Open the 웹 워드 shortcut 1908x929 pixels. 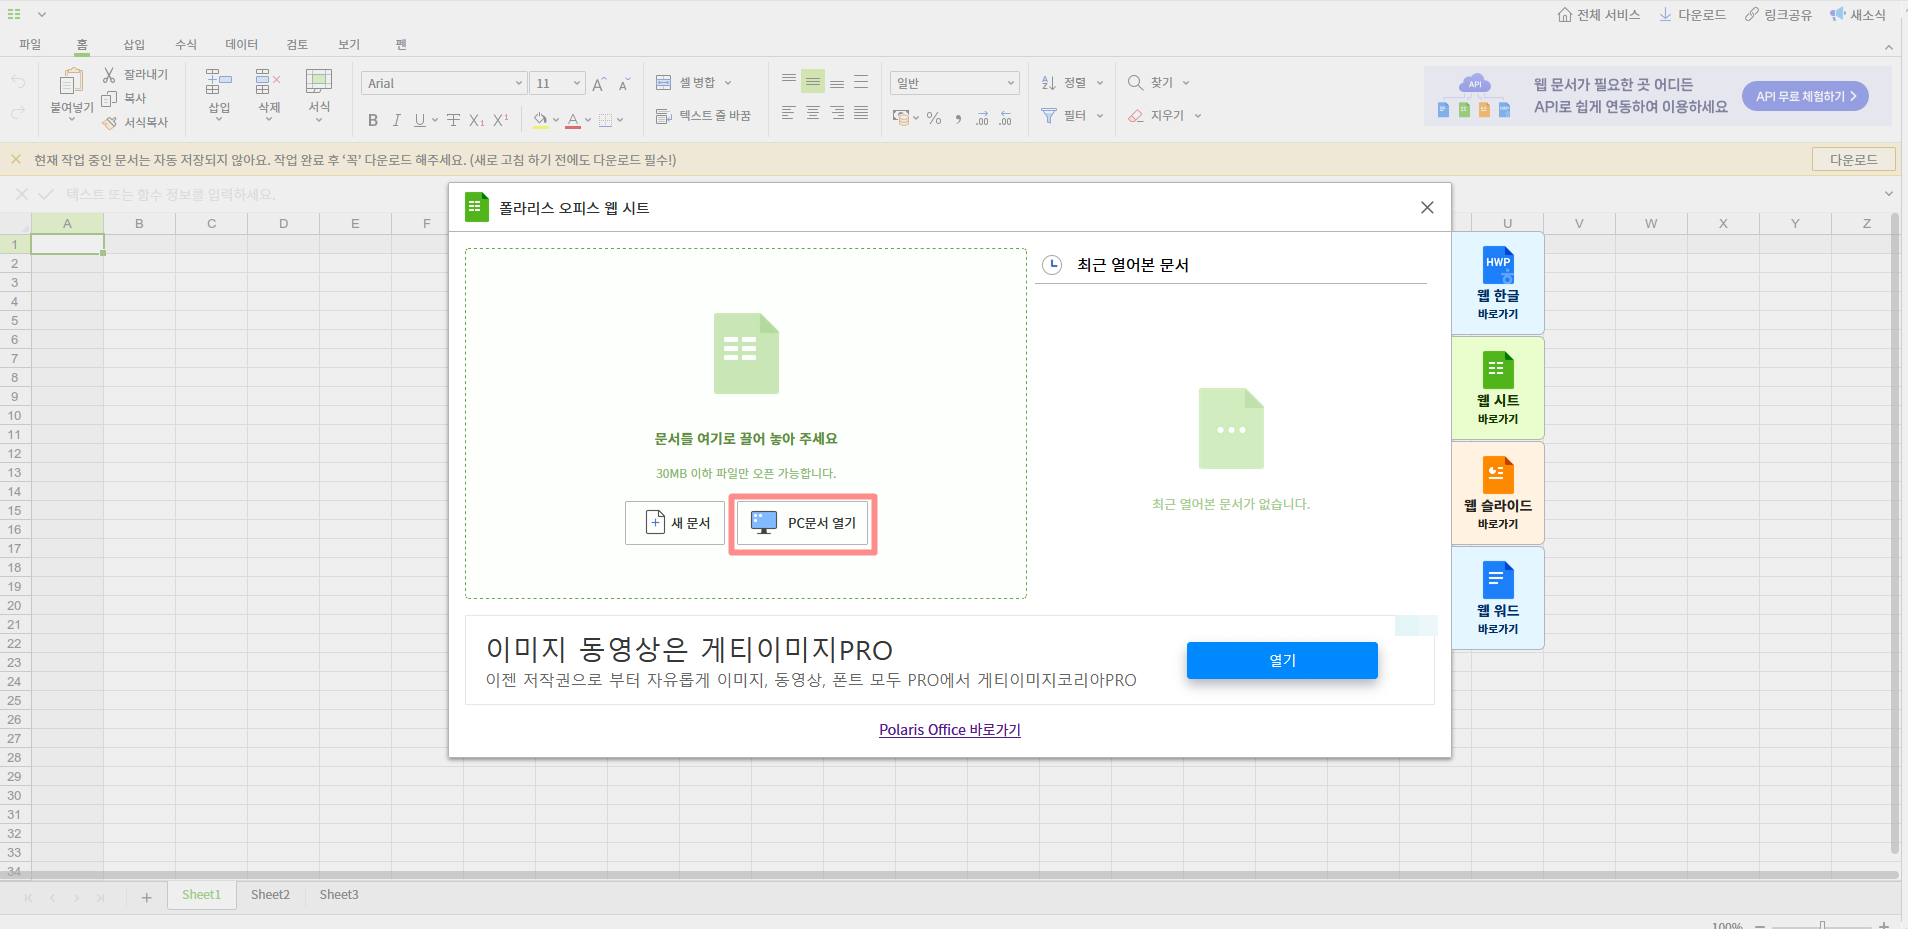tap(1498, 598)
